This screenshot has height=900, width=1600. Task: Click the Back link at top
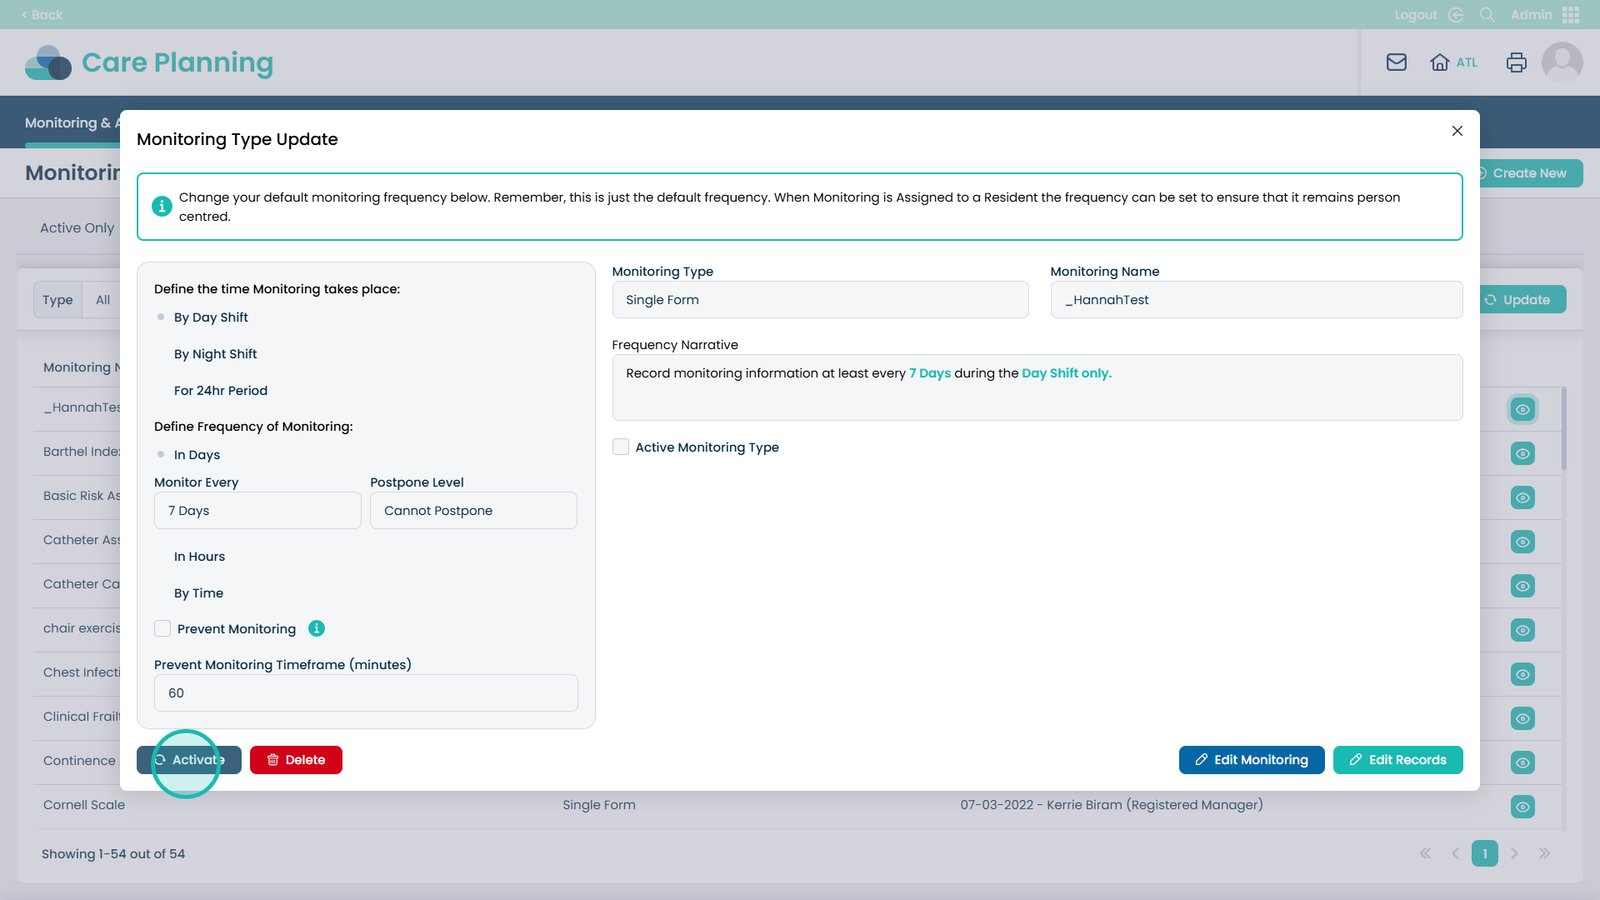tap(42, 15)
